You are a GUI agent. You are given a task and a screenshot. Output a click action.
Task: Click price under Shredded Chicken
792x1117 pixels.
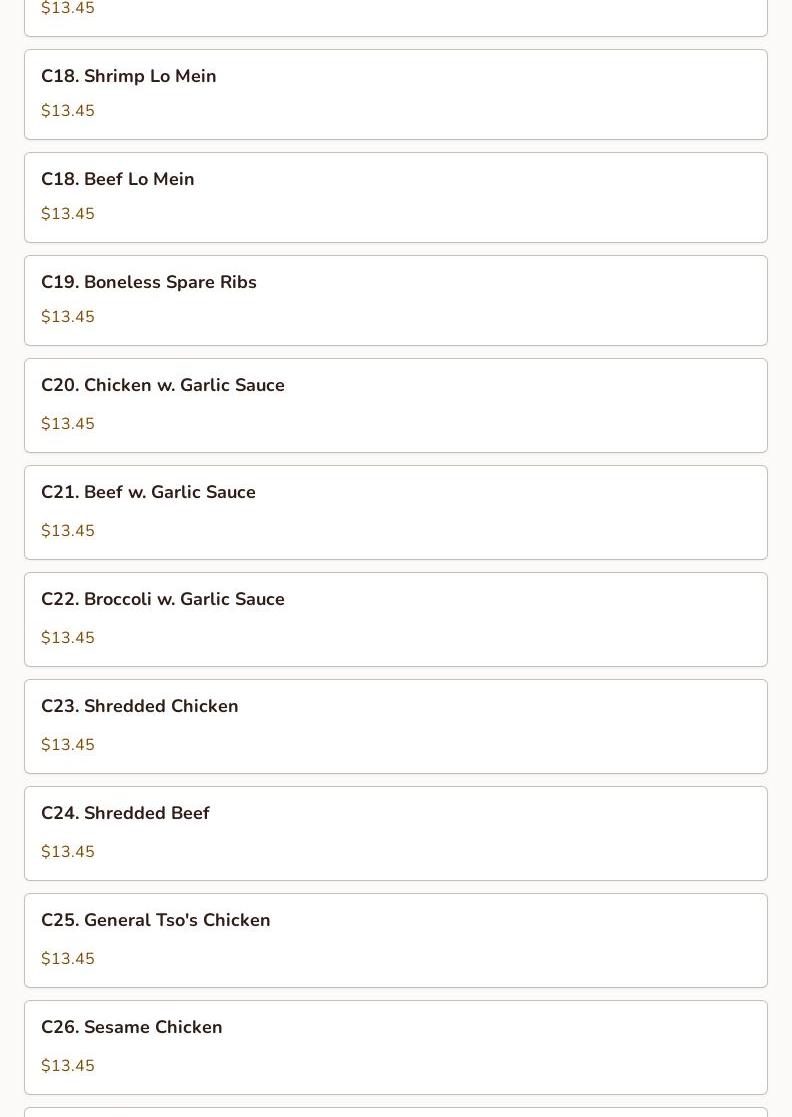pos(68,745)
